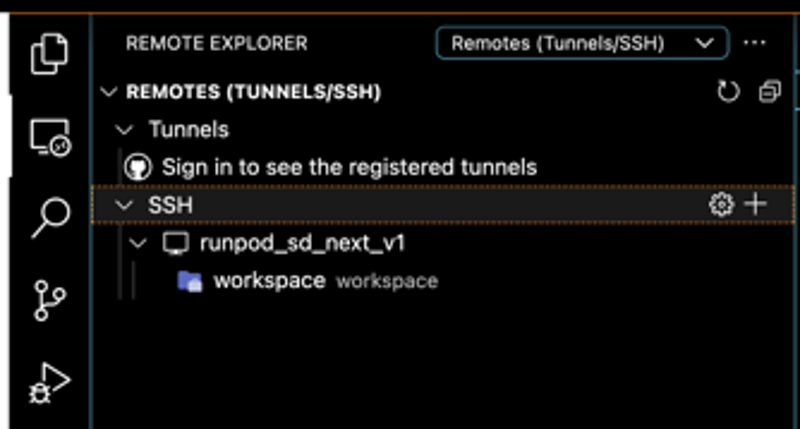This screenshot has width=800, height=429.
Task: Click the REMOTE EXPLORER panel title
Action: click(217, 43)
